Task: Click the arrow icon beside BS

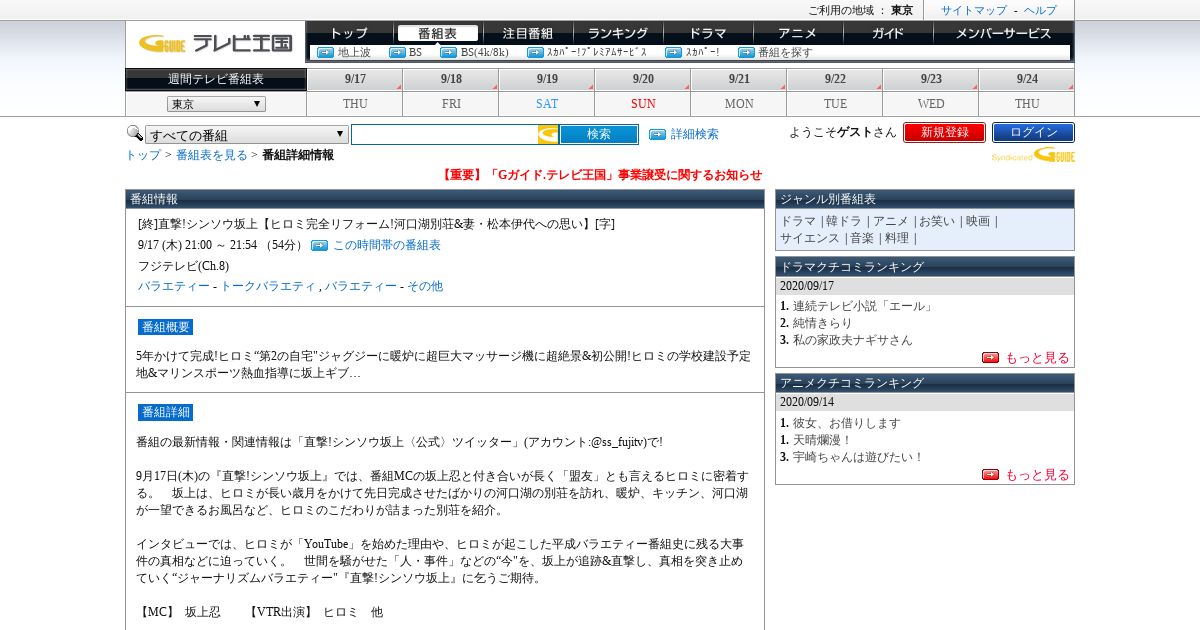Action: pyautogui.click(x=397, y=52)
